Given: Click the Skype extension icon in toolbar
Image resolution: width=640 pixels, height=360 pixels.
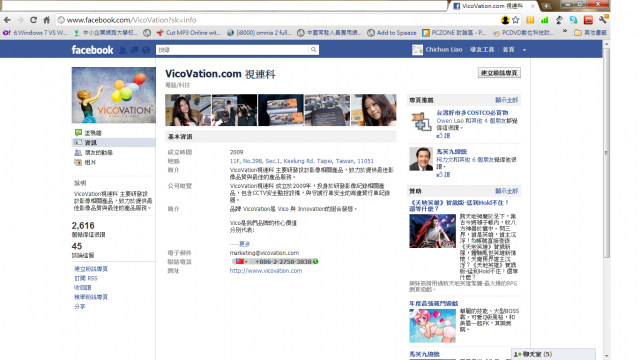Looking at the screenshot, I should 573,20.
